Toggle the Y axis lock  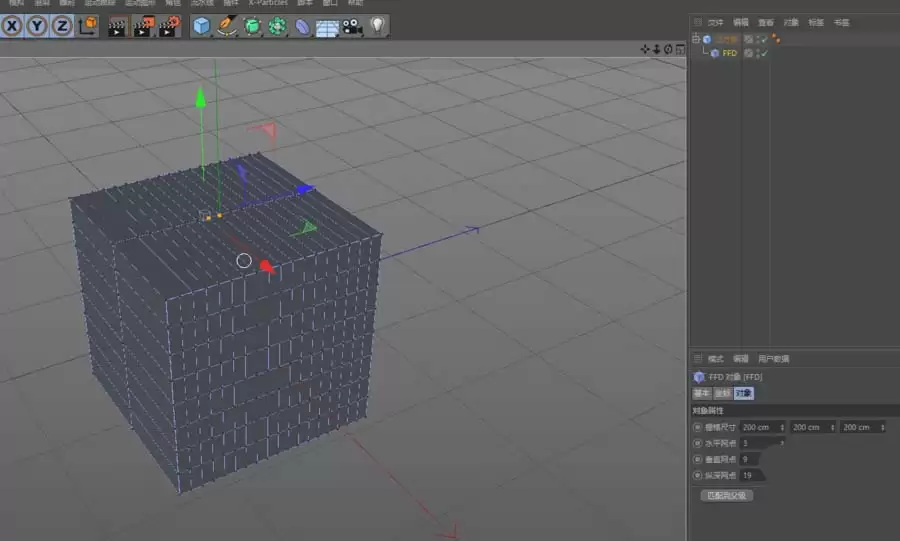(37, 26)
